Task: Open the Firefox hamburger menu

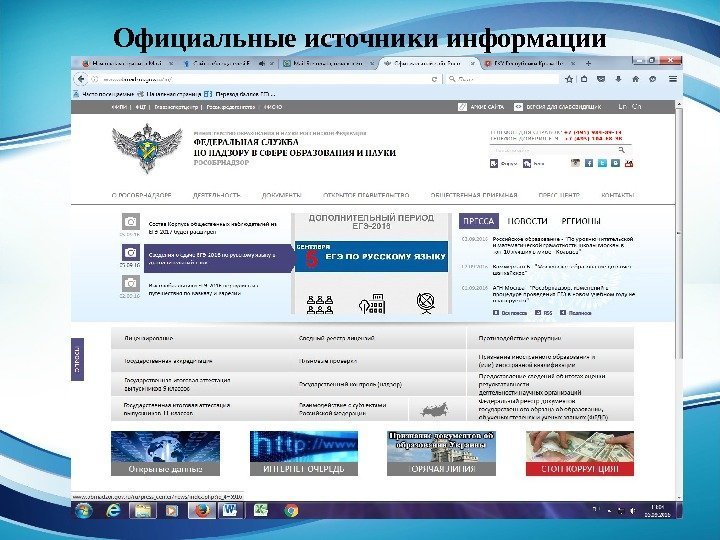Action: pyautogui.click(x=673, y=79)
